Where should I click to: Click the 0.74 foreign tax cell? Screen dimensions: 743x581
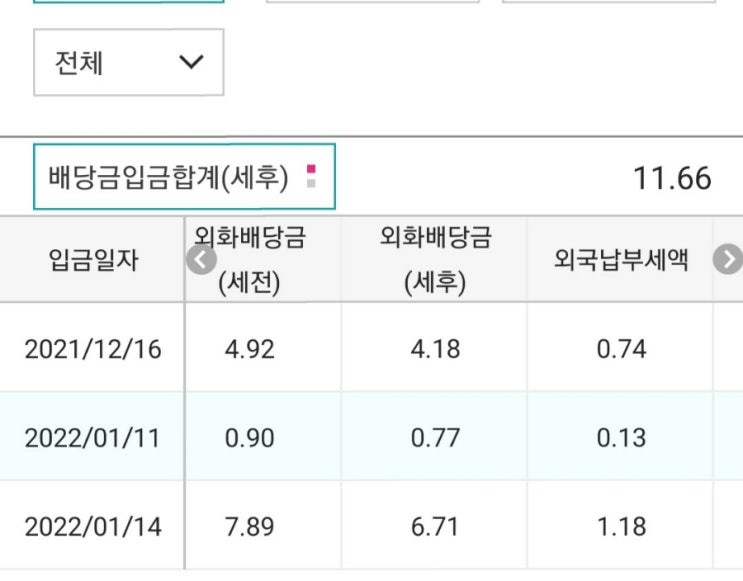pos(620,349)
